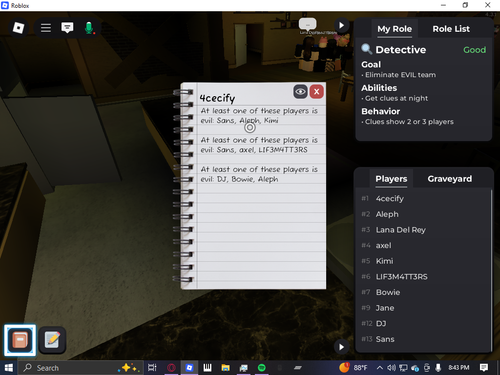The width and height of the screenshot is (500, 375).
Task: Click the Good alignment label
Action: click(x=474, y=50)
